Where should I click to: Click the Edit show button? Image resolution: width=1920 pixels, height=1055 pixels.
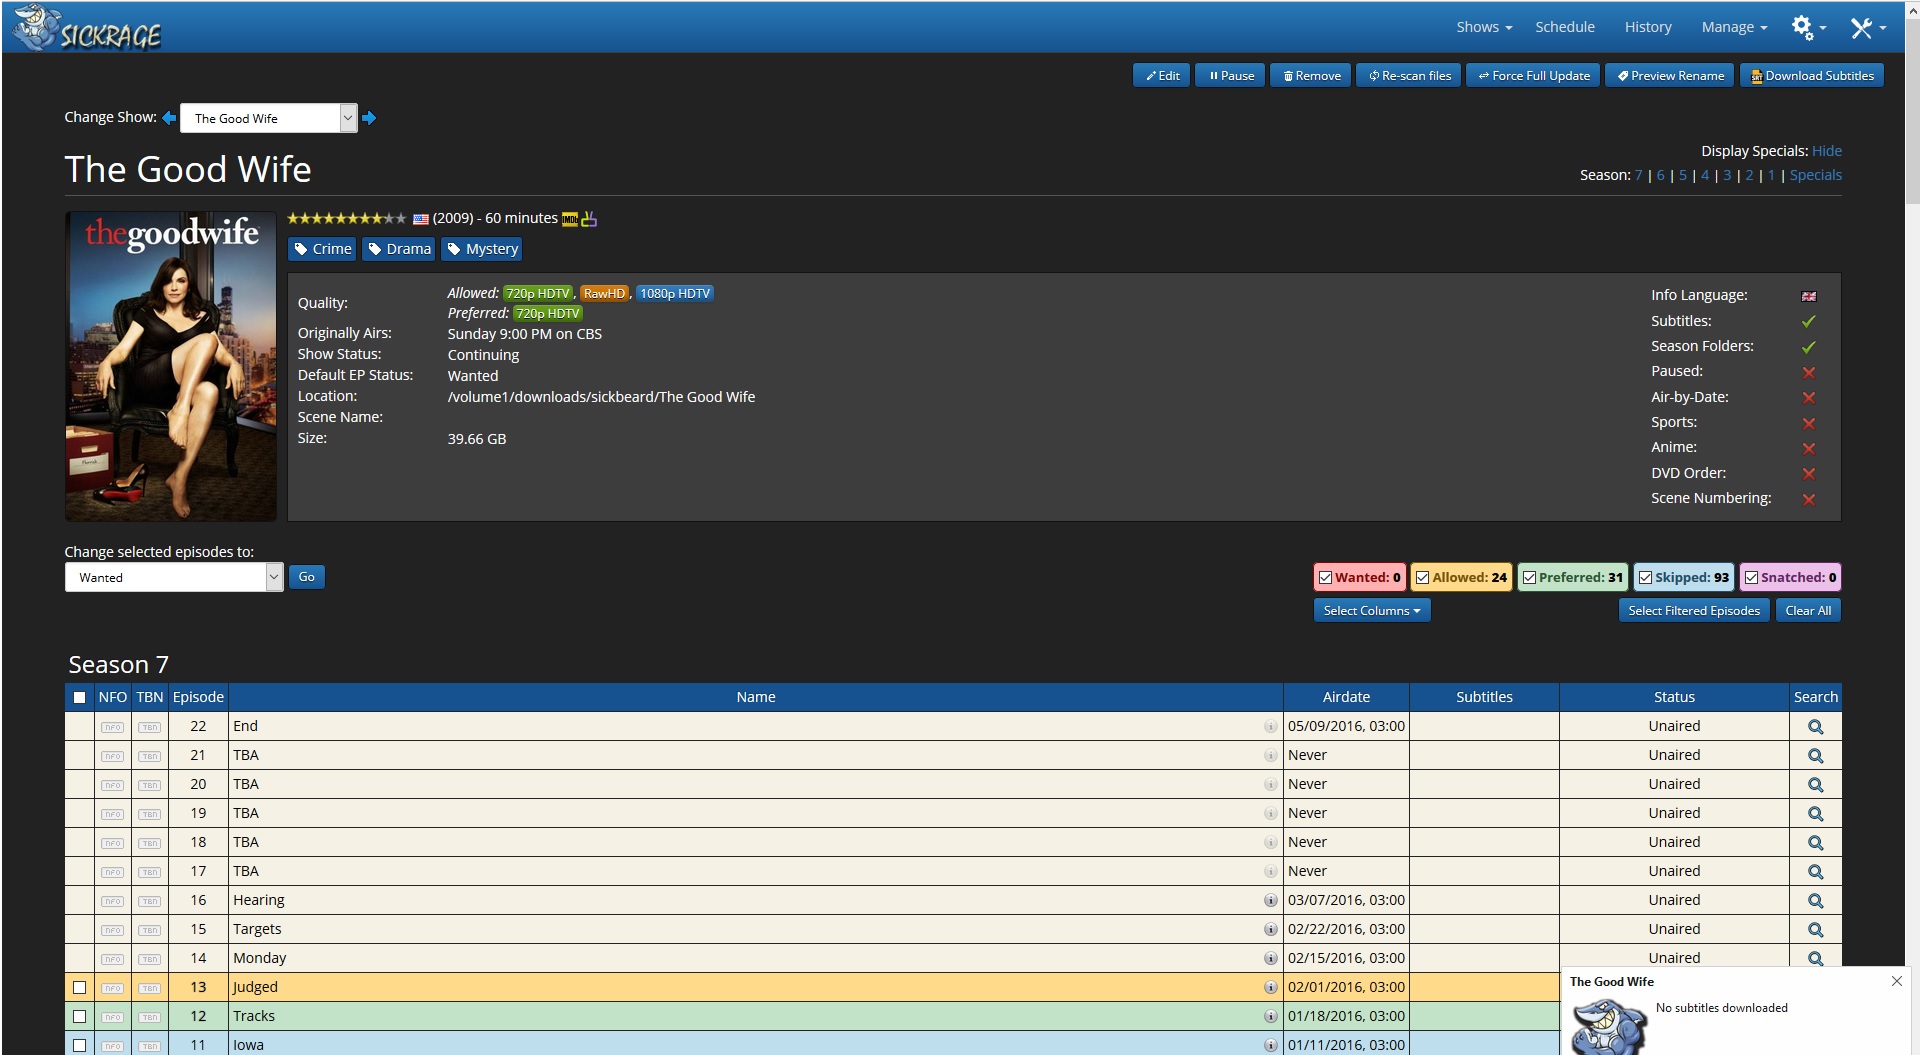point(1162,76)
